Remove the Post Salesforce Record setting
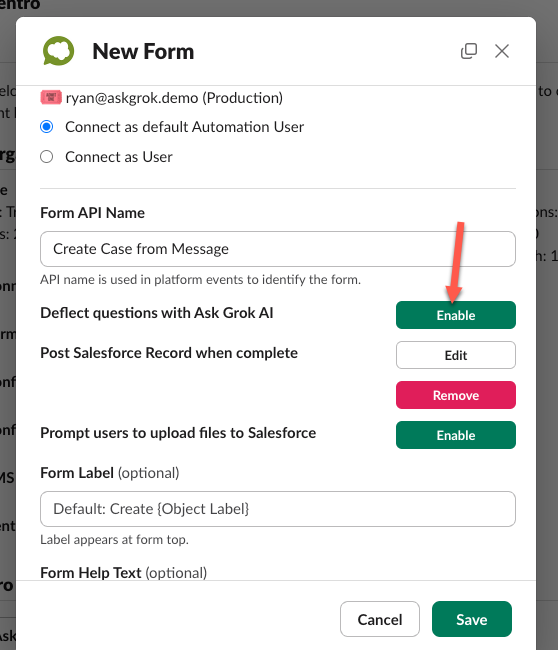This screenshot has width=558, height=650. (456, 395)
